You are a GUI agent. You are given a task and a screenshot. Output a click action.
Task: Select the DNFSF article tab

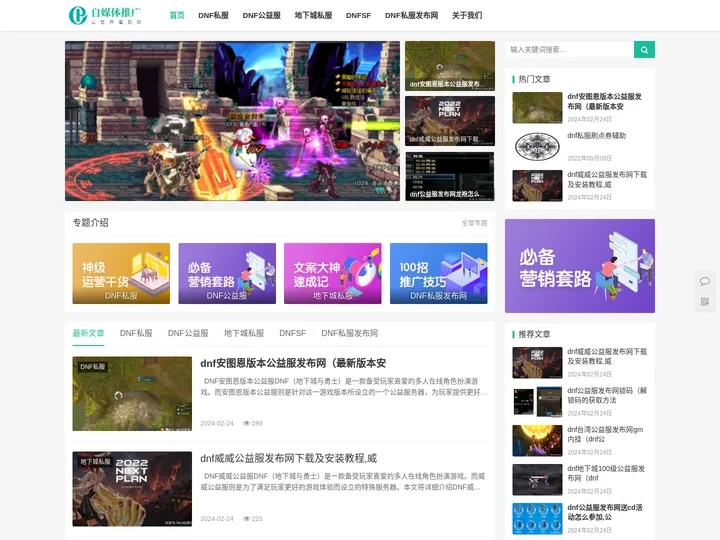pyautogui.click(x=292, y=333)
